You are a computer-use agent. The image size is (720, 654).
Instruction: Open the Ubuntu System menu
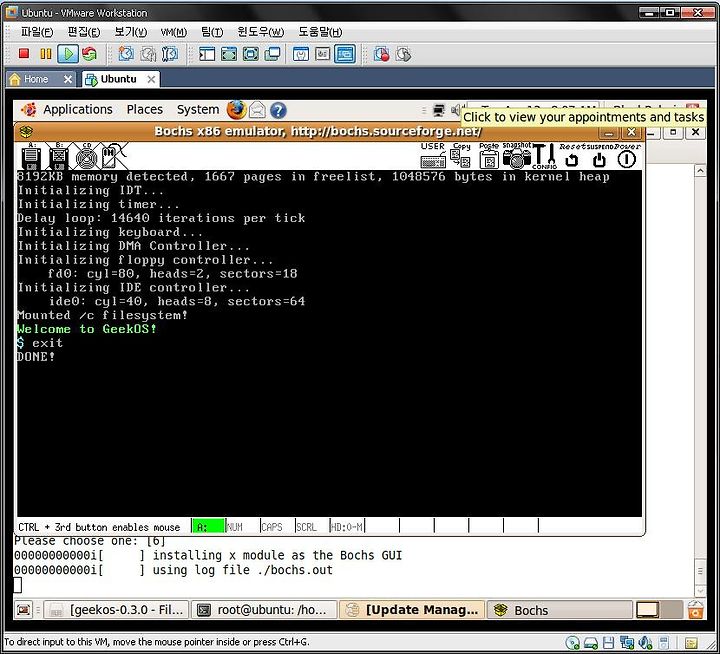(x=198, y=110)
